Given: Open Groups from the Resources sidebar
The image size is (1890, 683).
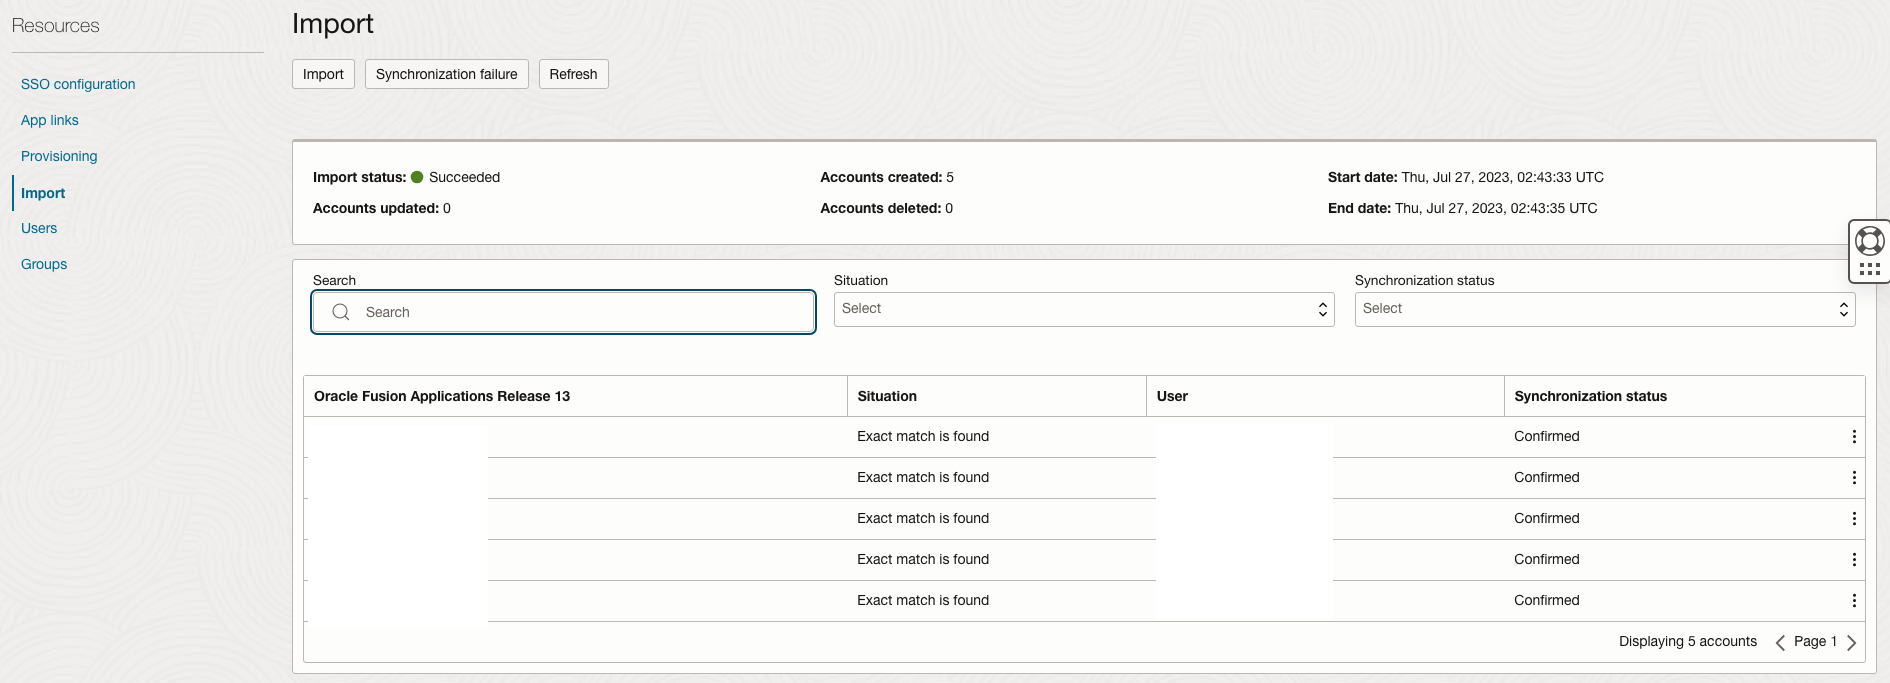Looking at the screenshot, I should 44,265.
